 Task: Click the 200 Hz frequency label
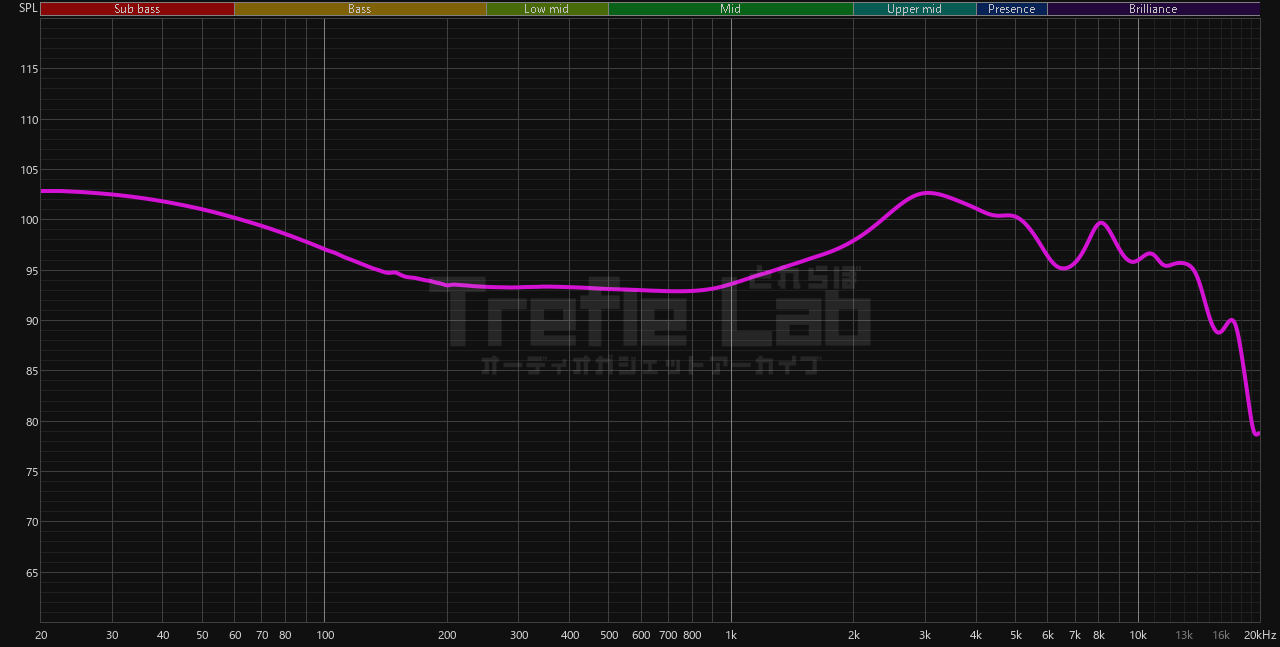(x=447, y=635)
